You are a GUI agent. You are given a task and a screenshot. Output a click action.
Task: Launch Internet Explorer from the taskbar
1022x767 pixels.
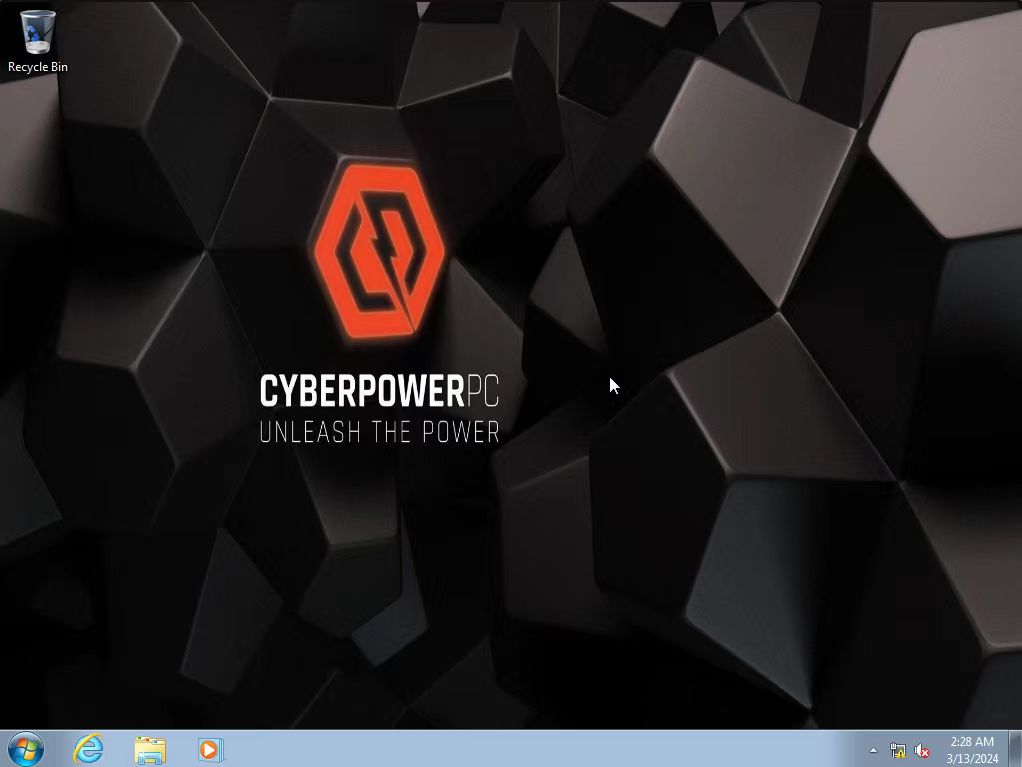click(88, 749)
